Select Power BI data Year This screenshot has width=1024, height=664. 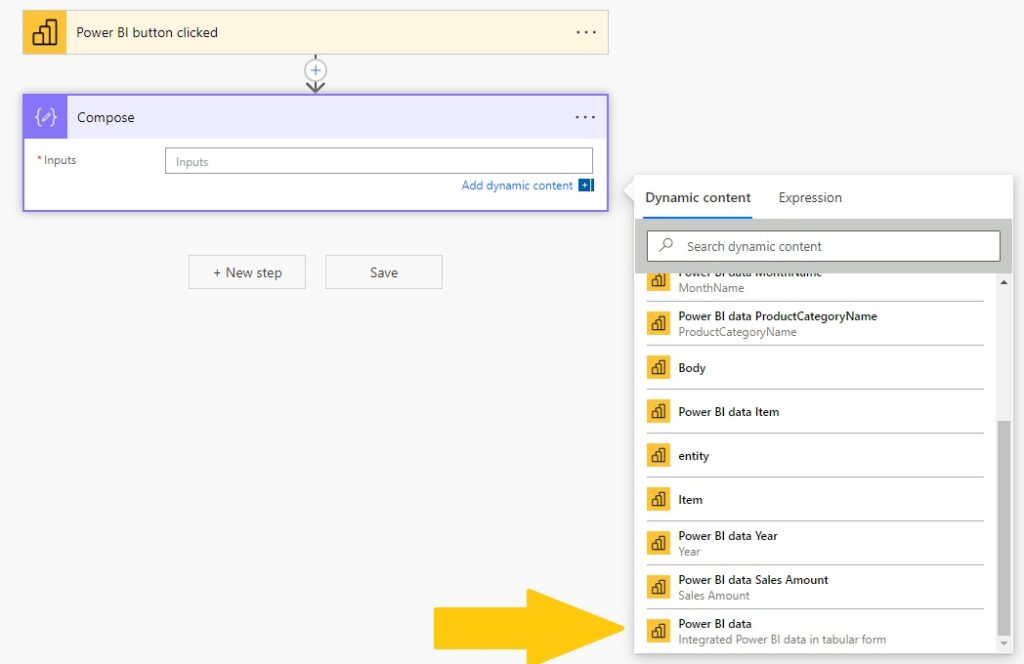(x=815, y=543)
